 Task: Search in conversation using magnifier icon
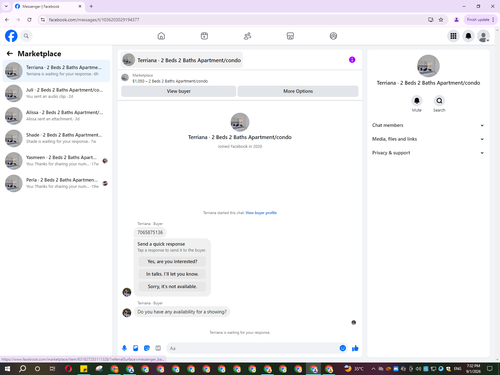pos(439,100)
